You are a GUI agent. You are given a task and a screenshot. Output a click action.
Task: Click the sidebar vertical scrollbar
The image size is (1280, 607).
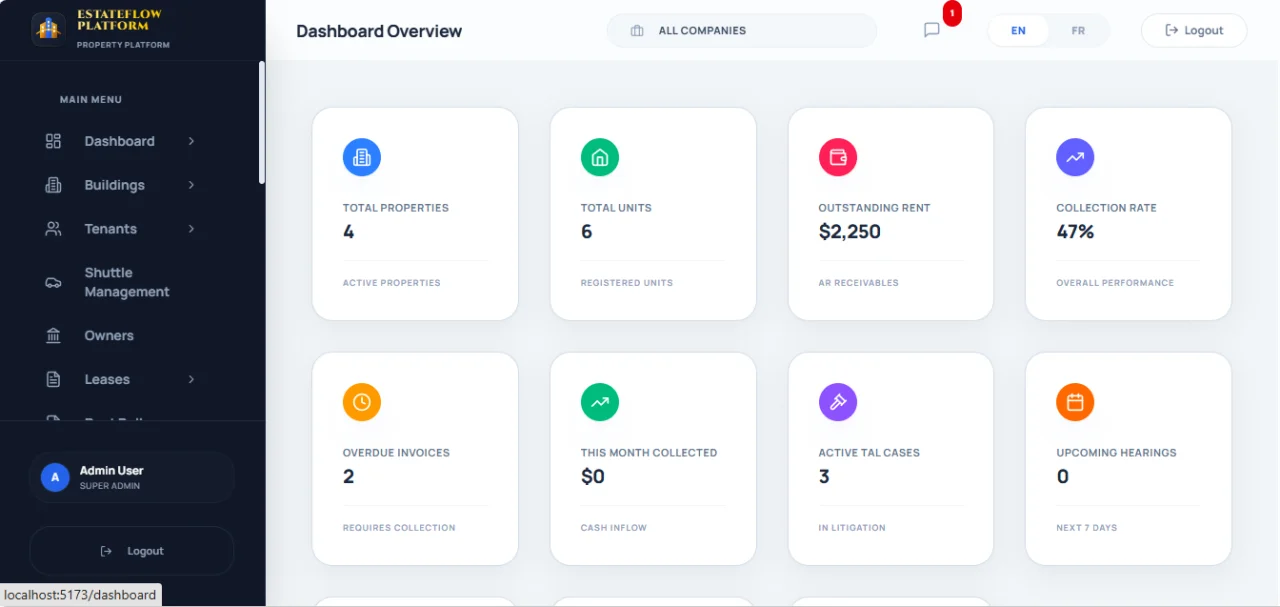tap(262, 122)
